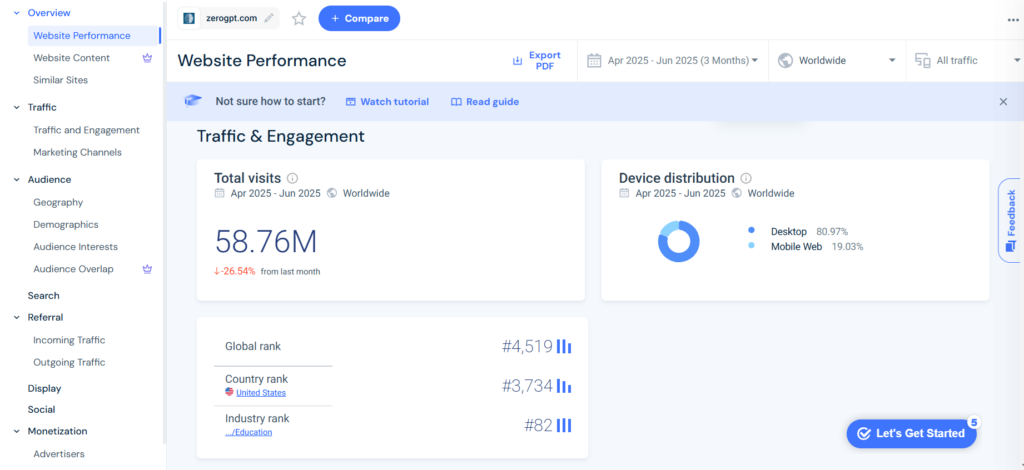Open the All traffic dropdown
Image resolution: width=1024 pixels, height=470 pixels.
(x=967, y=61)
